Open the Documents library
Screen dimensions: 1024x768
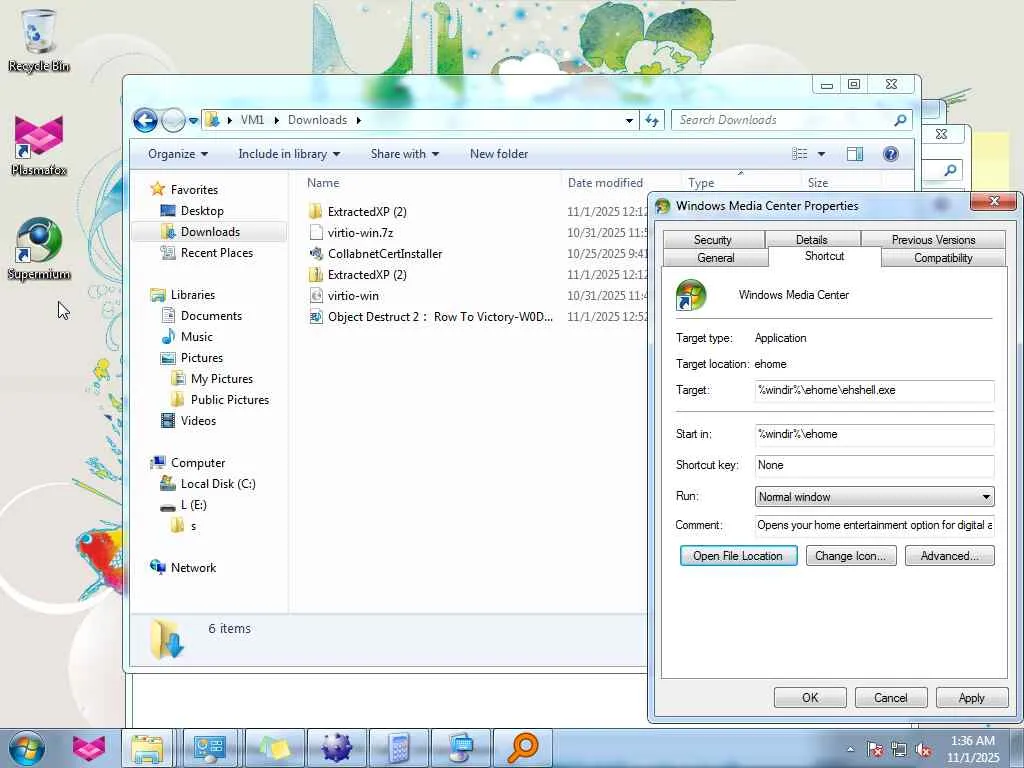(x=211, y=316)
